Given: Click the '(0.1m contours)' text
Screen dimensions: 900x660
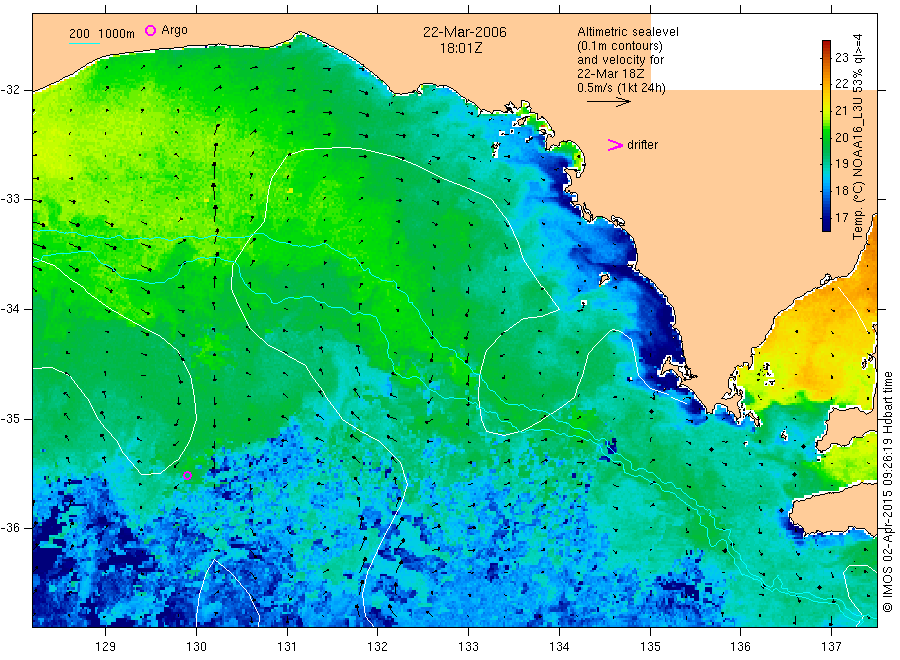Looking at the screenshot, I should tap(619, 46).
